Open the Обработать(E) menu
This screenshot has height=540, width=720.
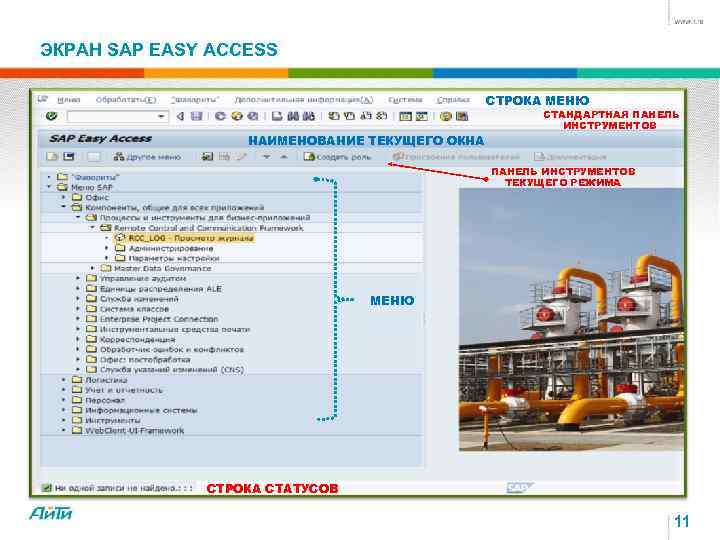pos(126,100)
